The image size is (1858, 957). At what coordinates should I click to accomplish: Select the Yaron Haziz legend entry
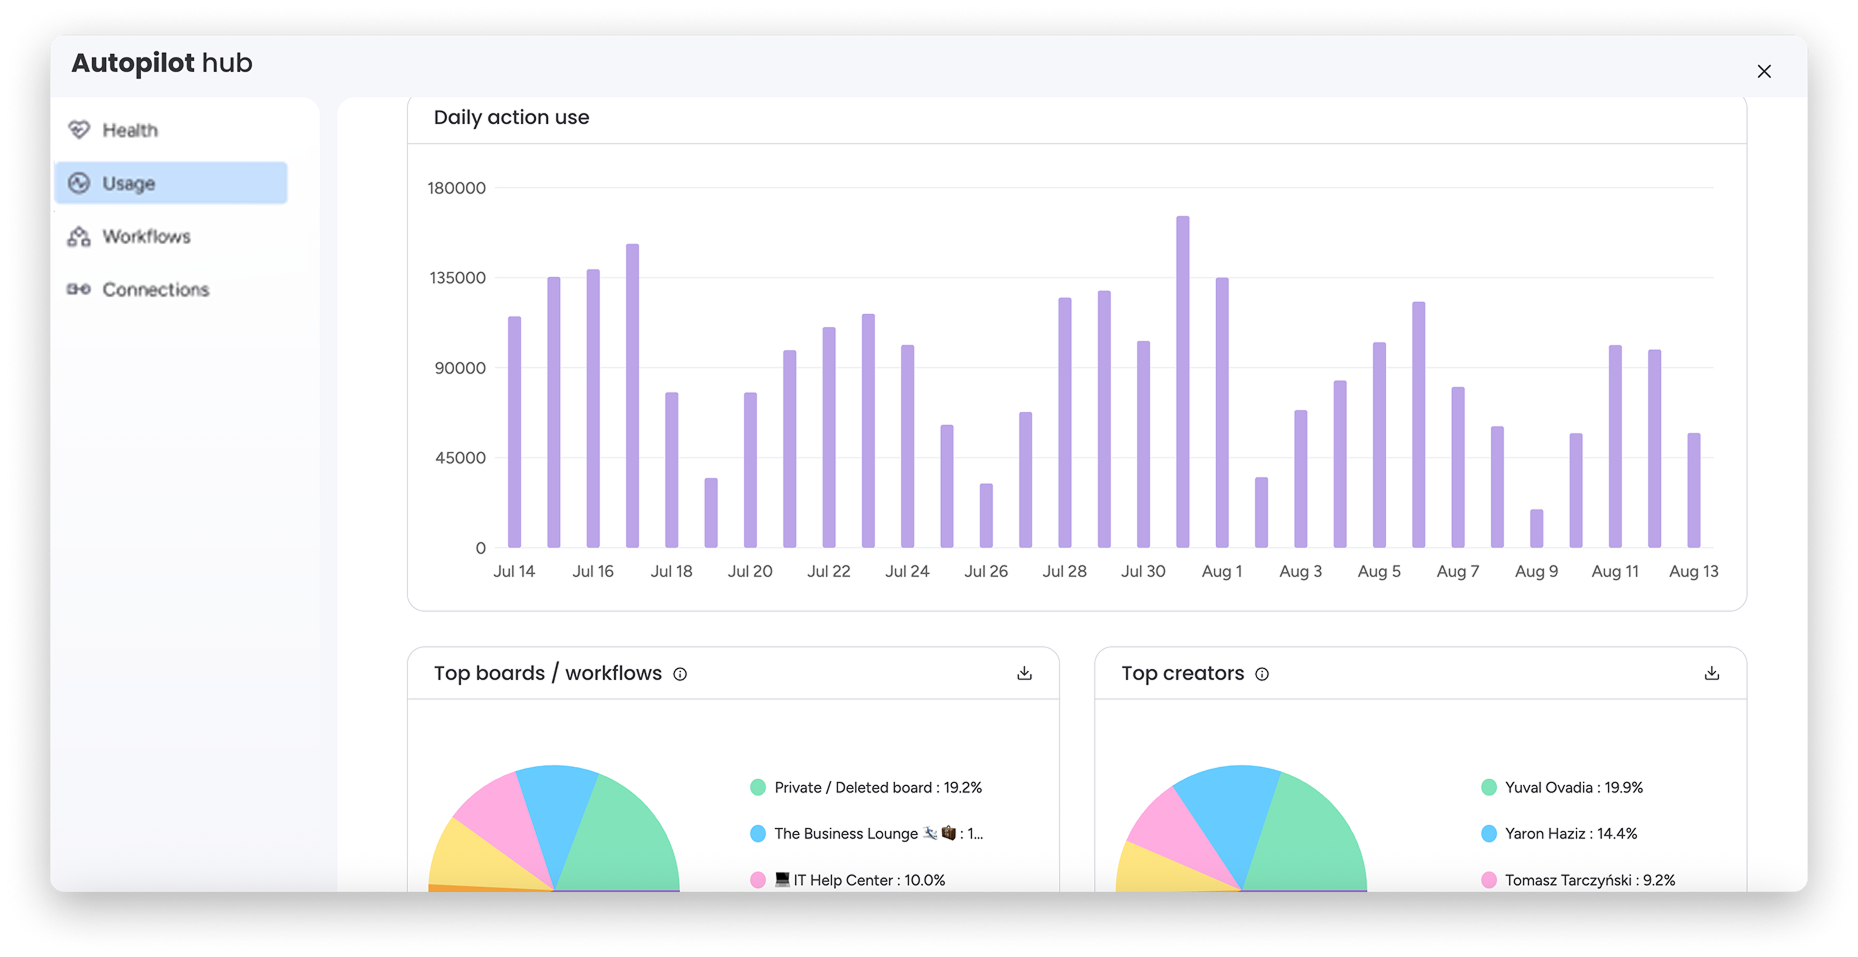1570,834
